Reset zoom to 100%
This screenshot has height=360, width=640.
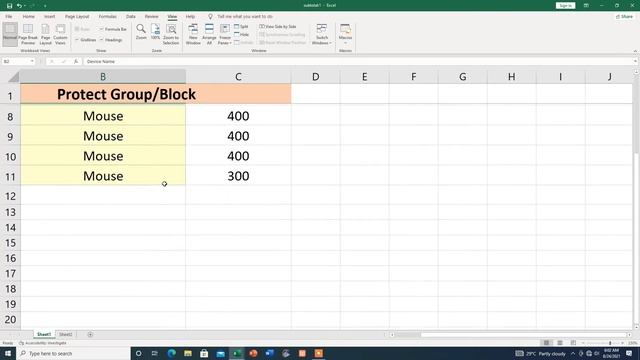point(156,32)
